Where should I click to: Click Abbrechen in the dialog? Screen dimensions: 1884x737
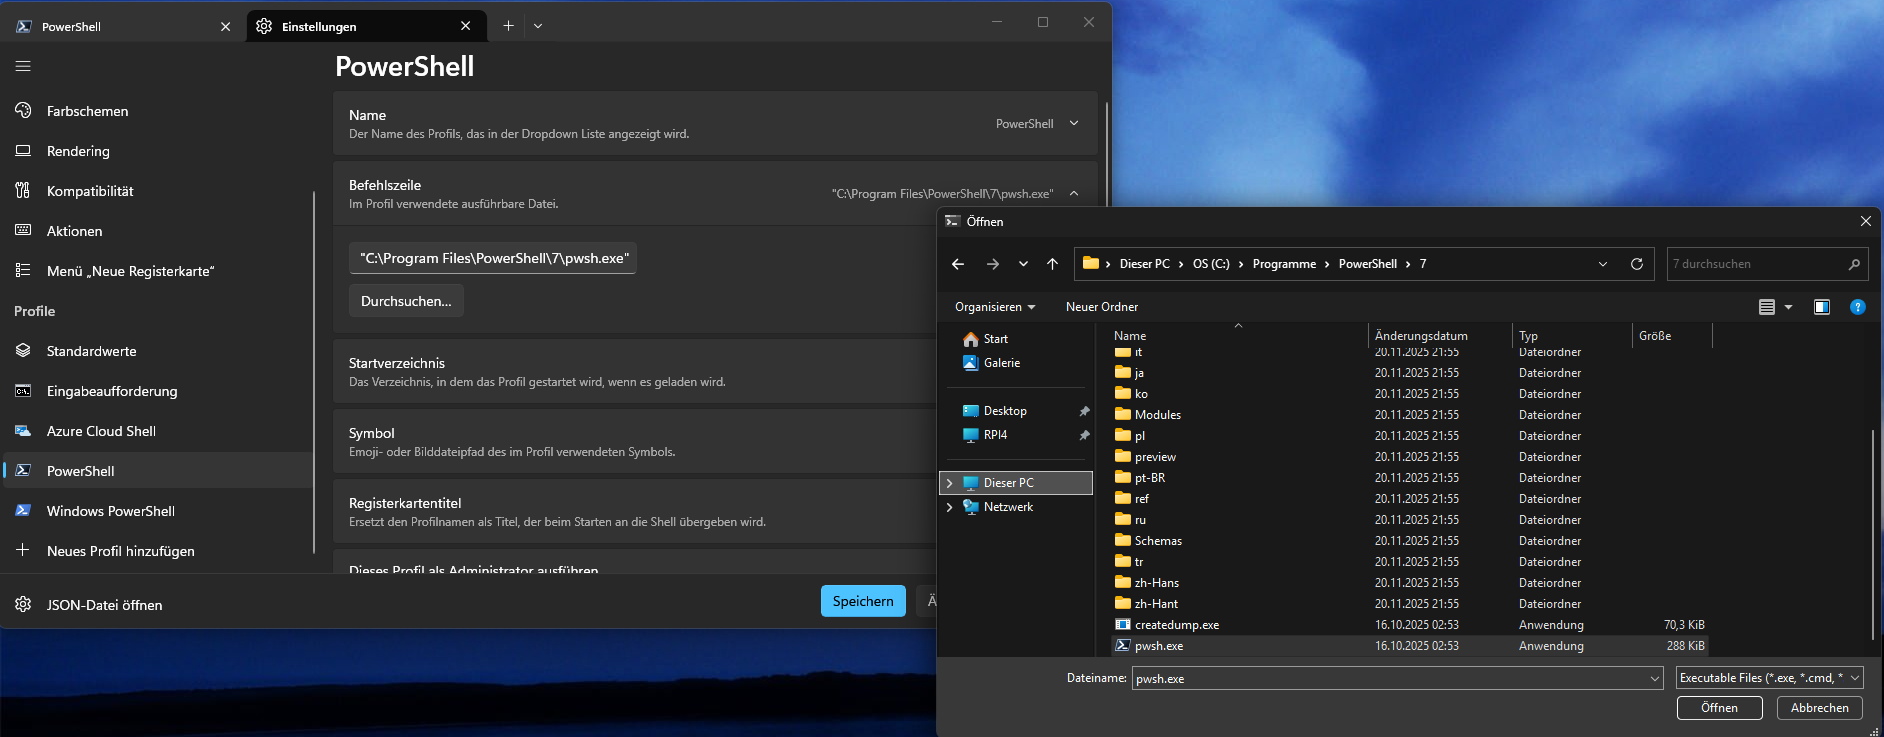coord(1819,708)
